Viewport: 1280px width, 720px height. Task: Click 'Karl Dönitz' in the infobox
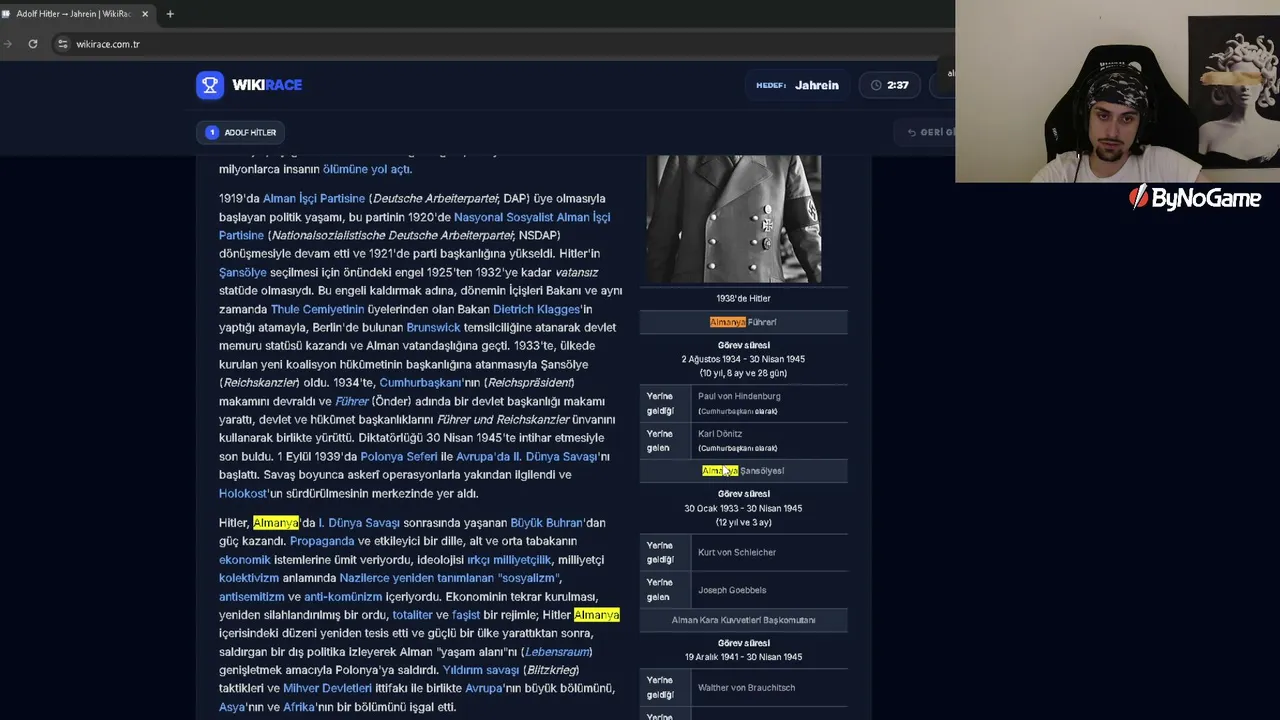click(720, 434)
